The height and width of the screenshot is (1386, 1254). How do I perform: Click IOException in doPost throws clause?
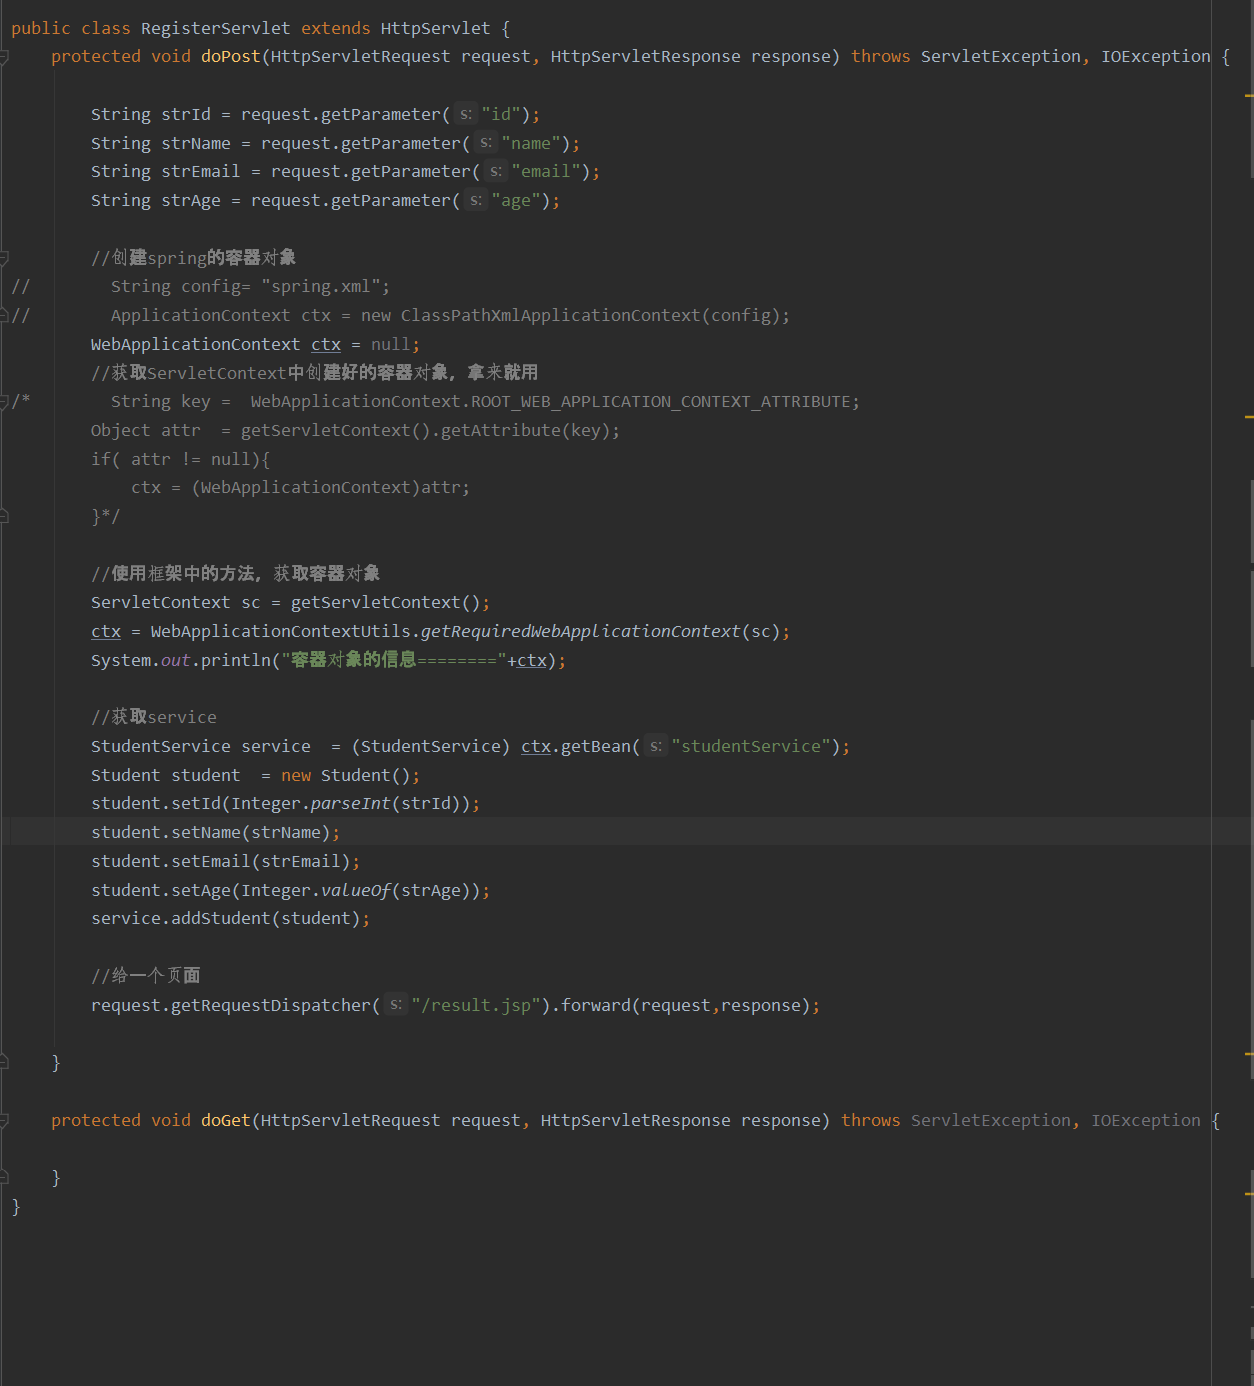click(x=1155, y=57)
